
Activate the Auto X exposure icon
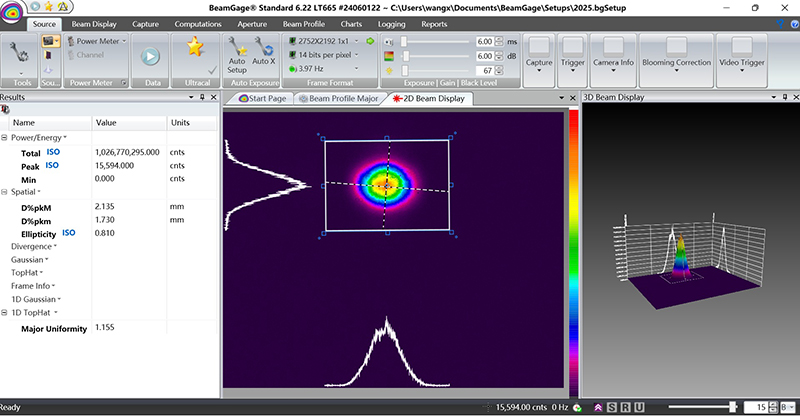pyautogui.click(x=264, y=51)
